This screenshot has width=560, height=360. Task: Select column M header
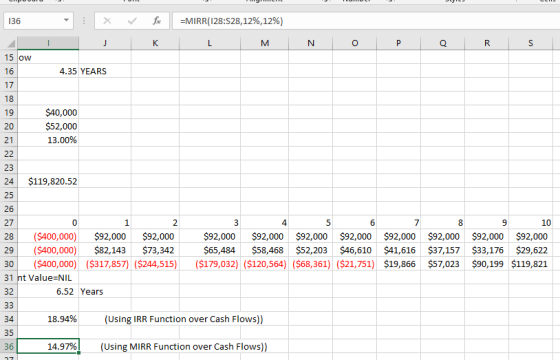[264, 43]
